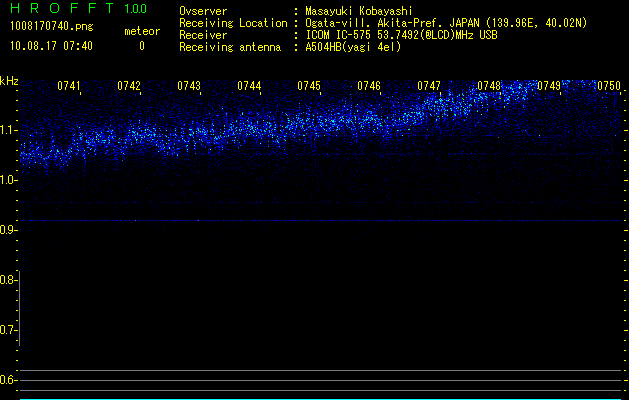Click the meteor count label
This screenshot has height=400, width=629.
141,31
